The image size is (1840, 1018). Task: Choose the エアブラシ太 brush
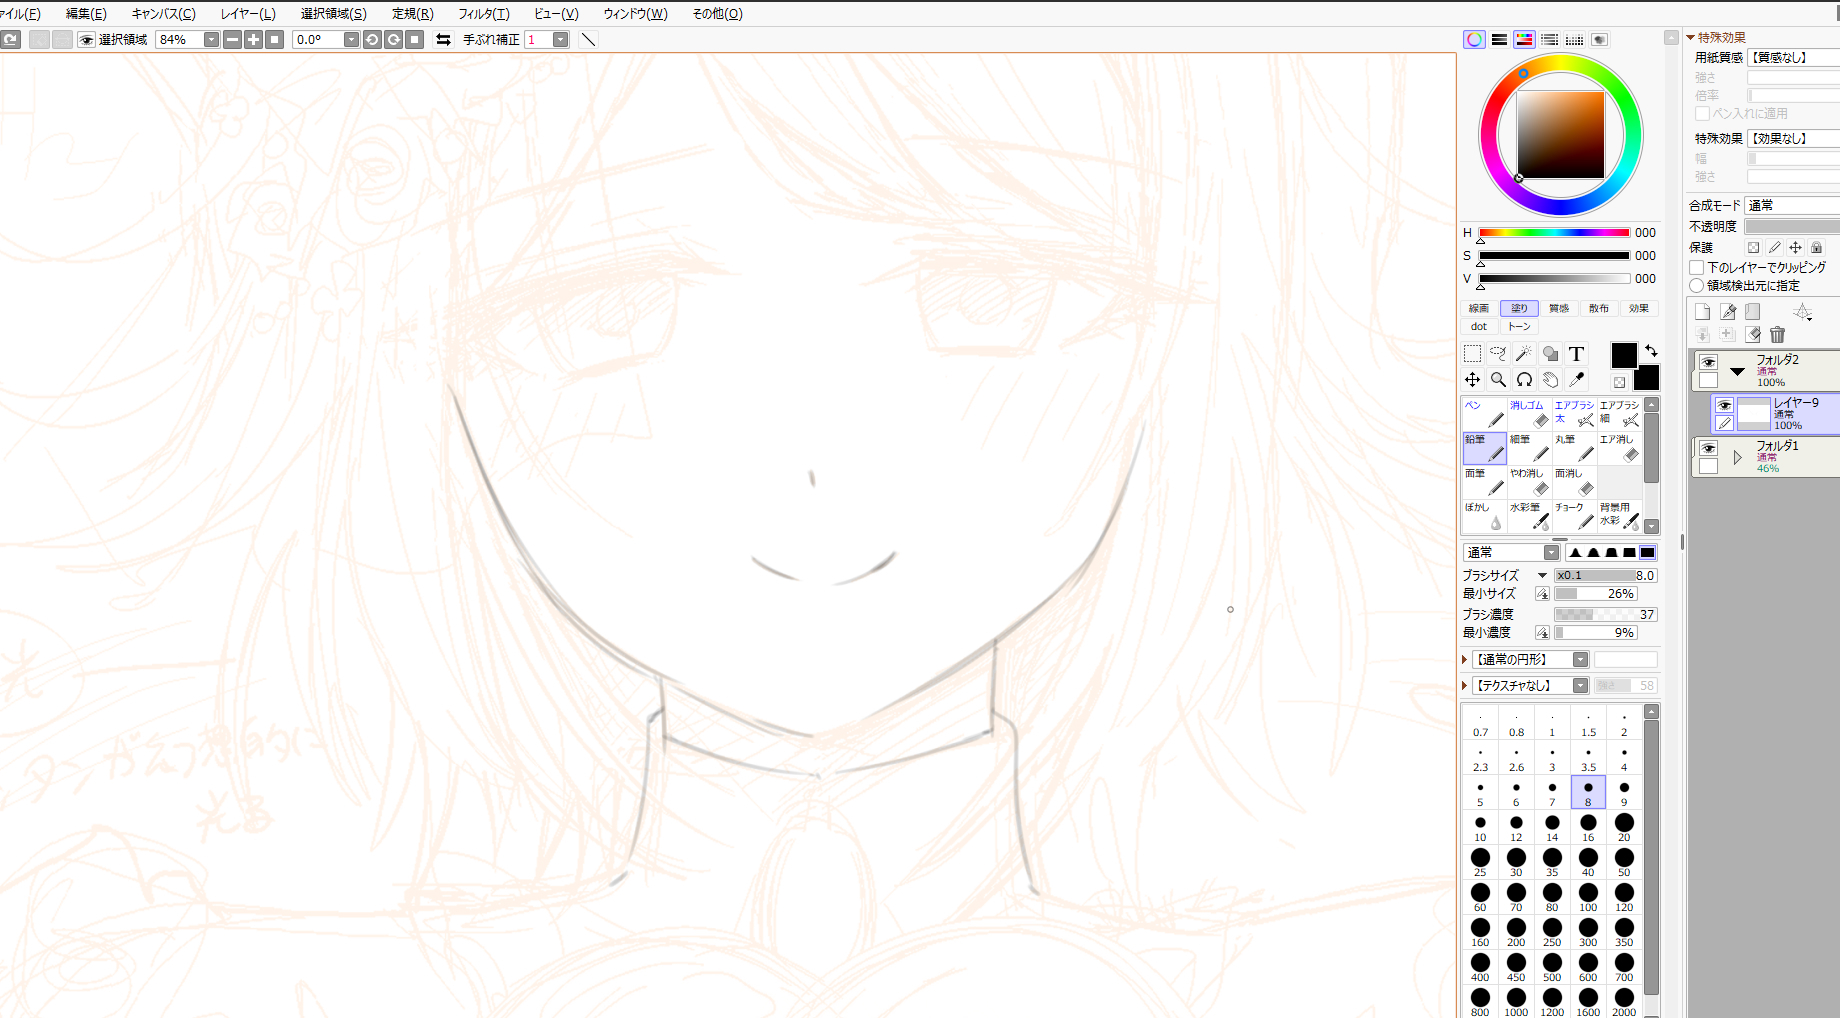coord(1574,413)
